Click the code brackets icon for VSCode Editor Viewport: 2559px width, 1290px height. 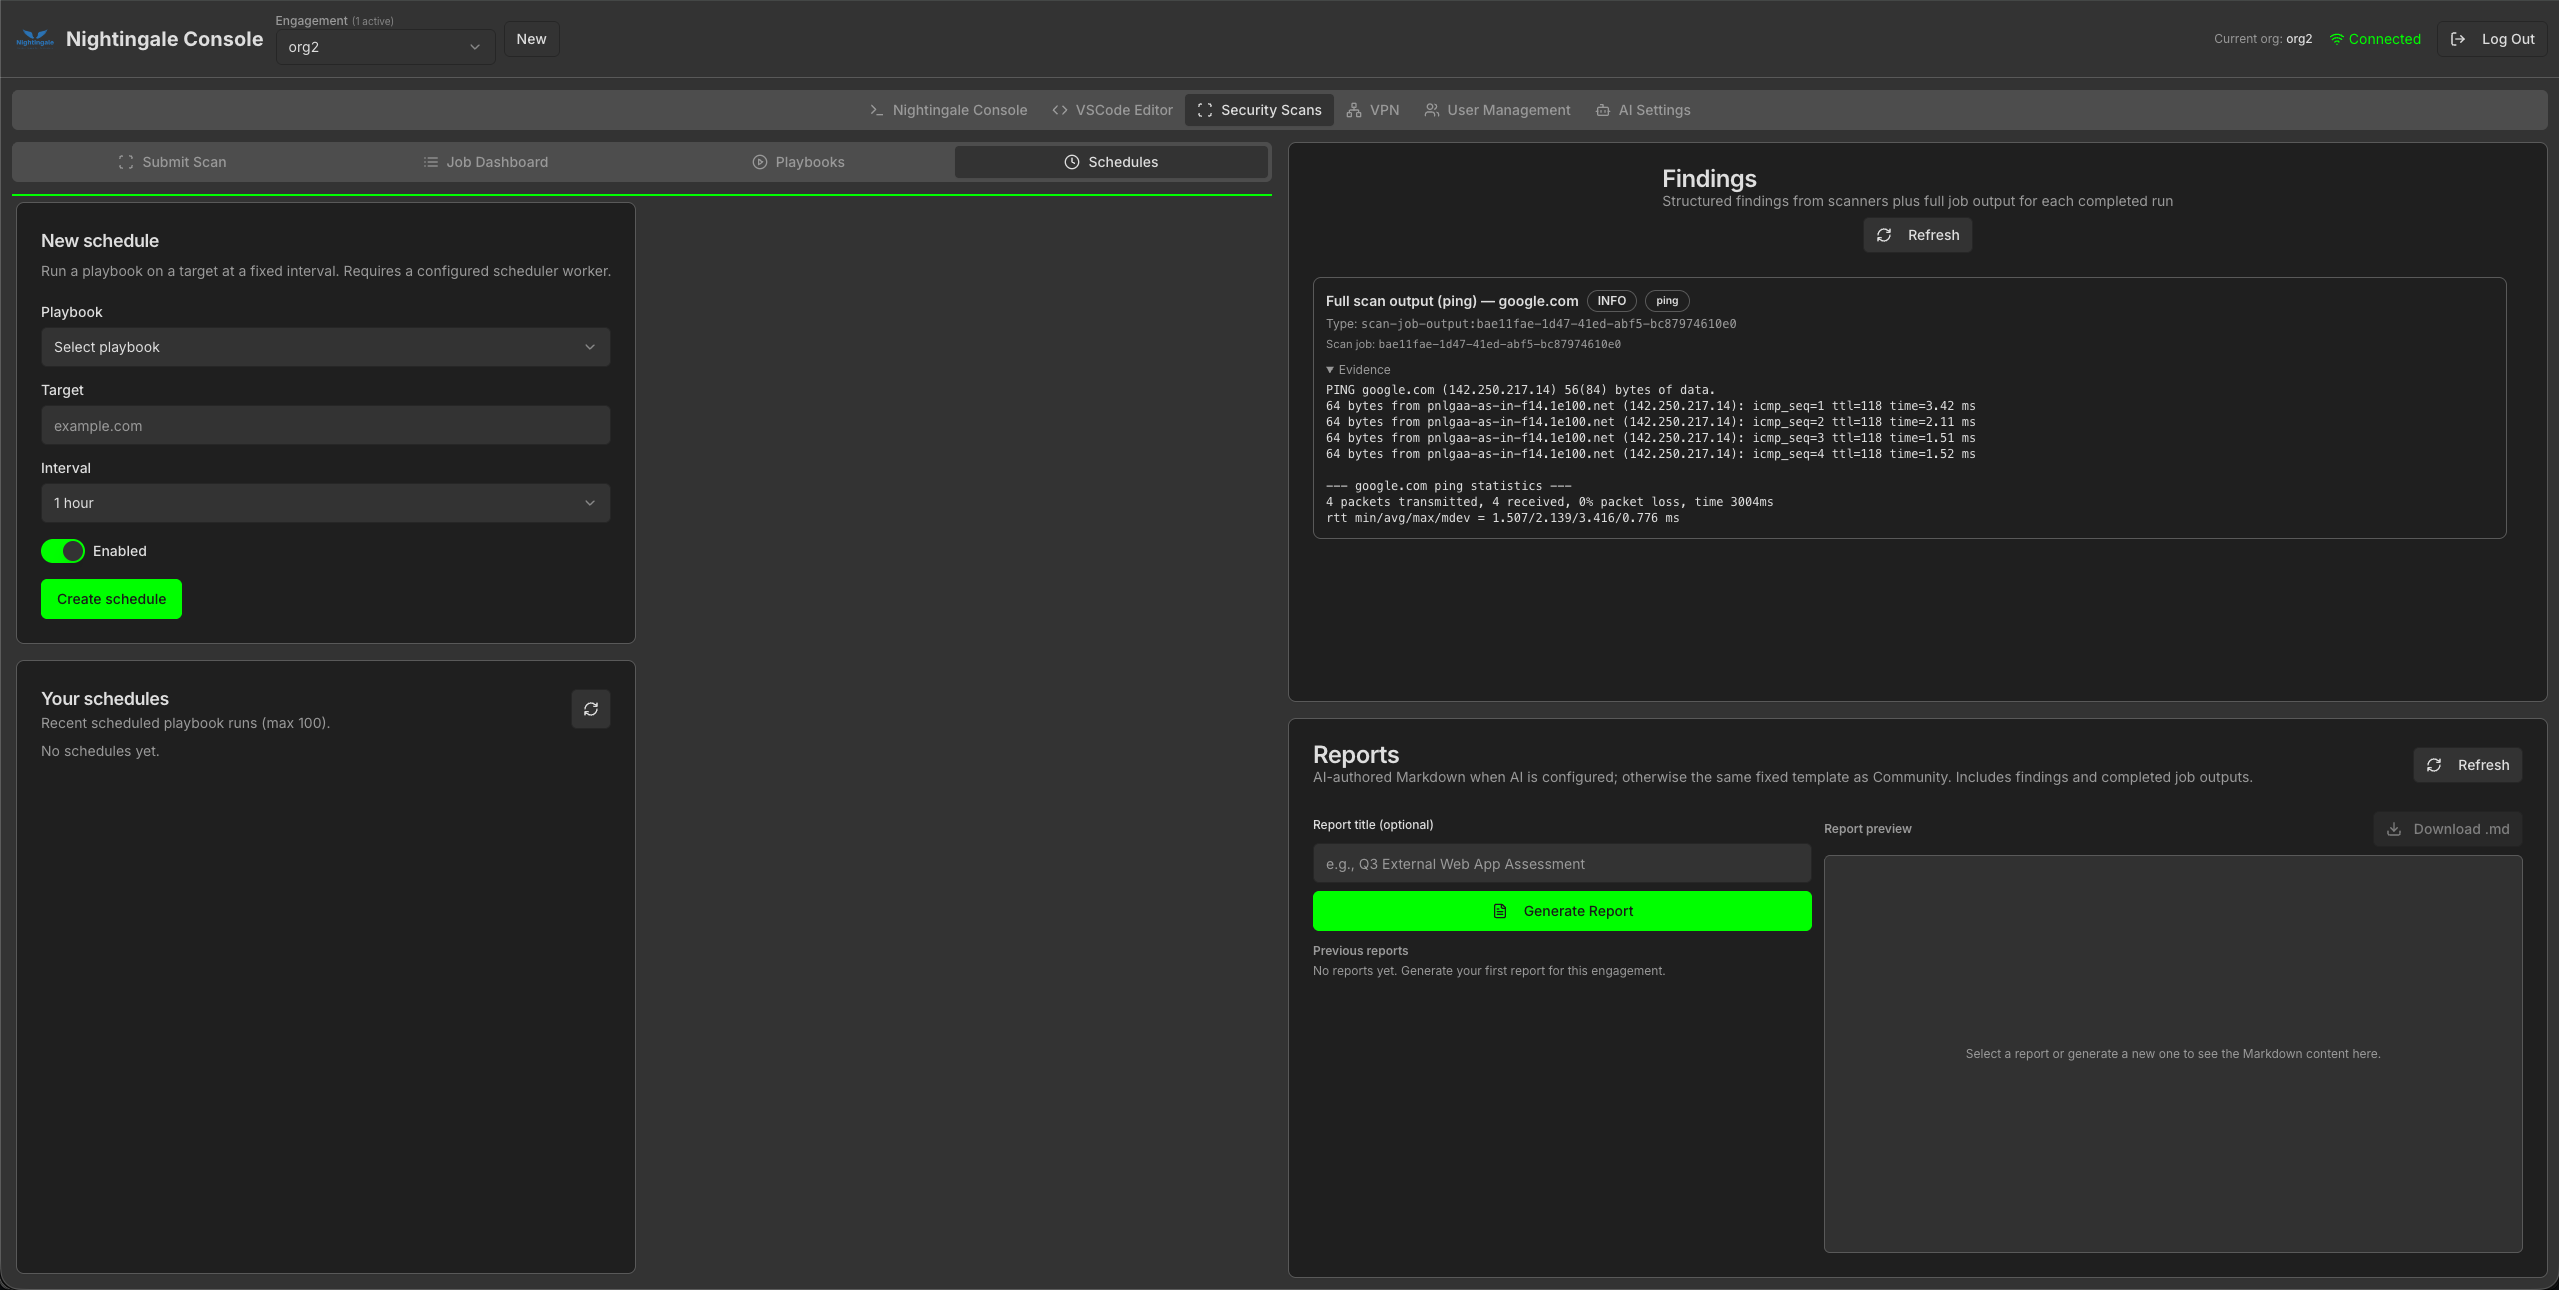pos(1059,110)
